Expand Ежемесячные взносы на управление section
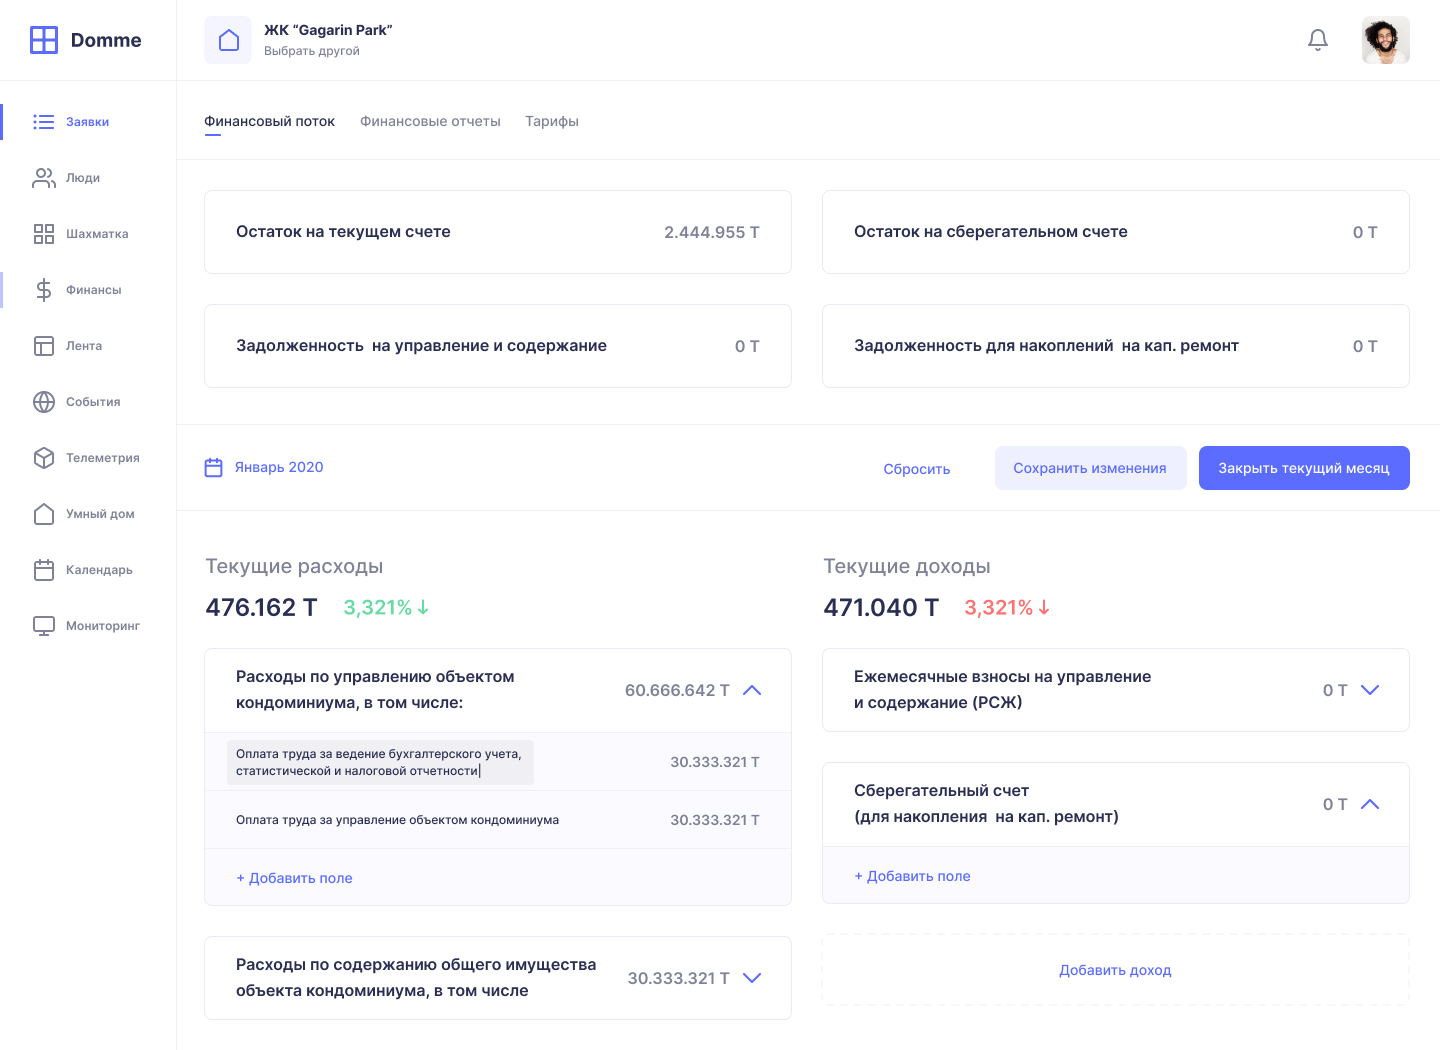1440x1050 pixels. [1370, 691]
